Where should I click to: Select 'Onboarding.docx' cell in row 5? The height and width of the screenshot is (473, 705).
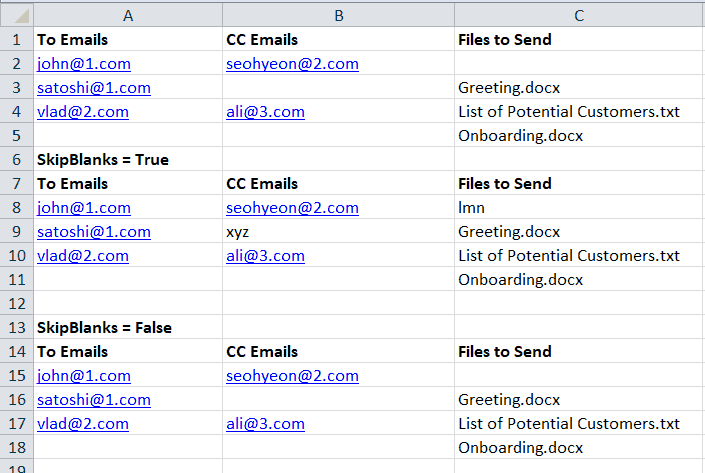(520, 136)
